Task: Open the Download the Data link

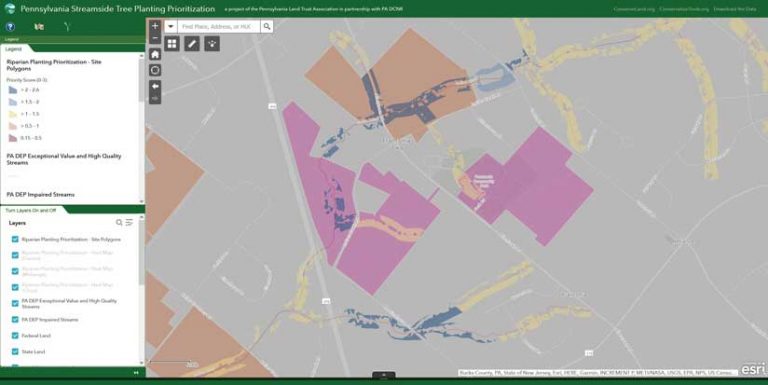Action: point(734,9)
